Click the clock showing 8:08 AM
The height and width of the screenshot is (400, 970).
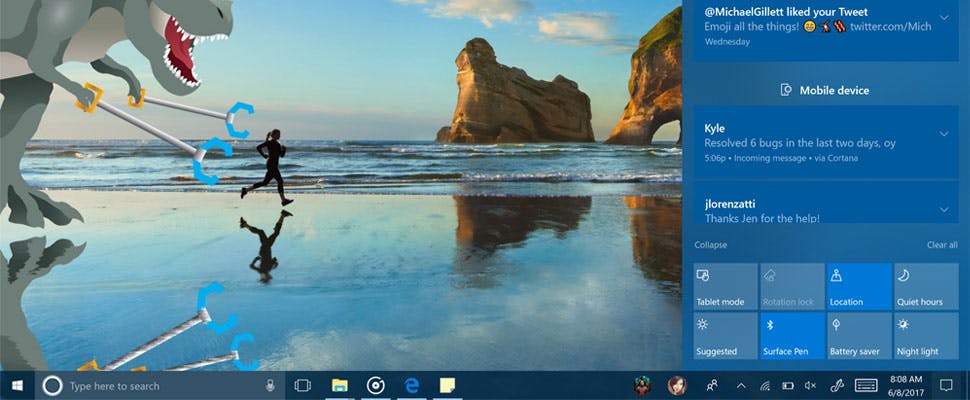point(906,386)
